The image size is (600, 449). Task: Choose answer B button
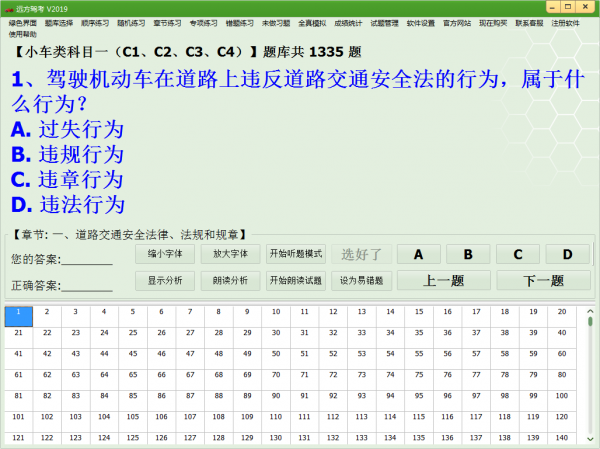coord(468,254)
